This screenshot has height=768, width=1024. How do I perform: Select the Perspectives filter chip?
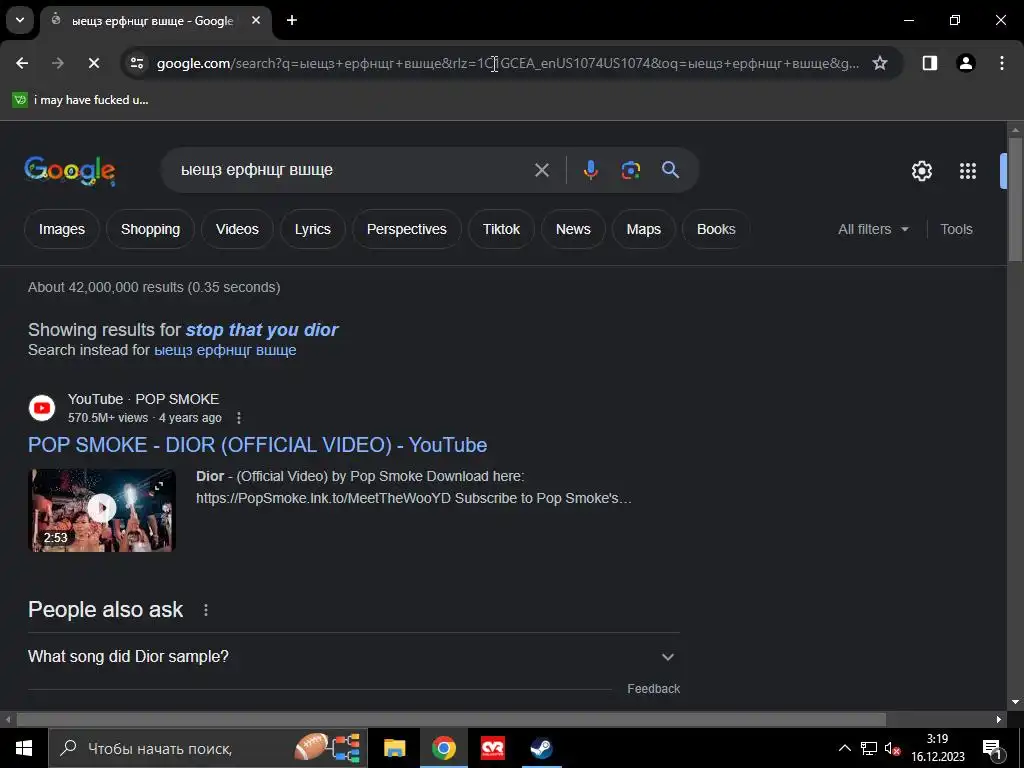(407, 229)
